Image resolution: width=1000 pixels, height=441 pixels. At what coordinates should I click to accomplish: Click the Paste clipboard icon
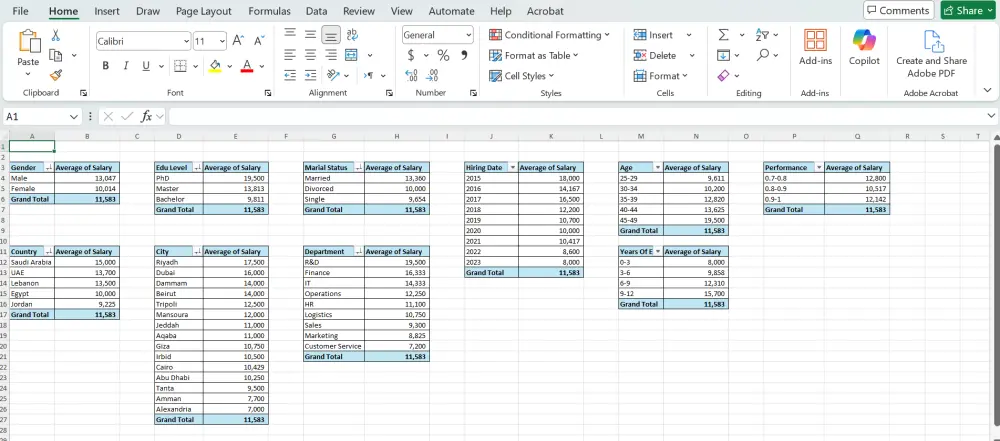(x=28, y=41)
